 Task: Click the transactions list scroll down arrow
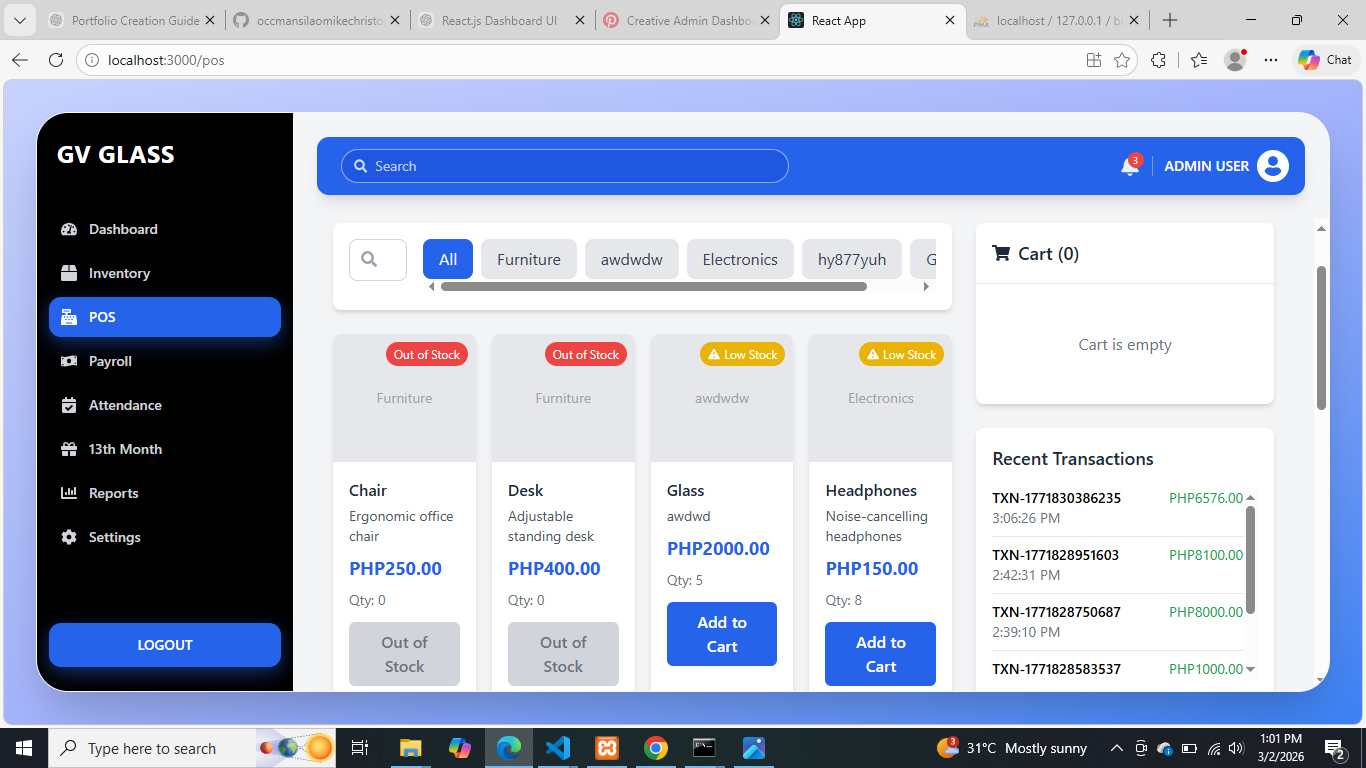1251,669
